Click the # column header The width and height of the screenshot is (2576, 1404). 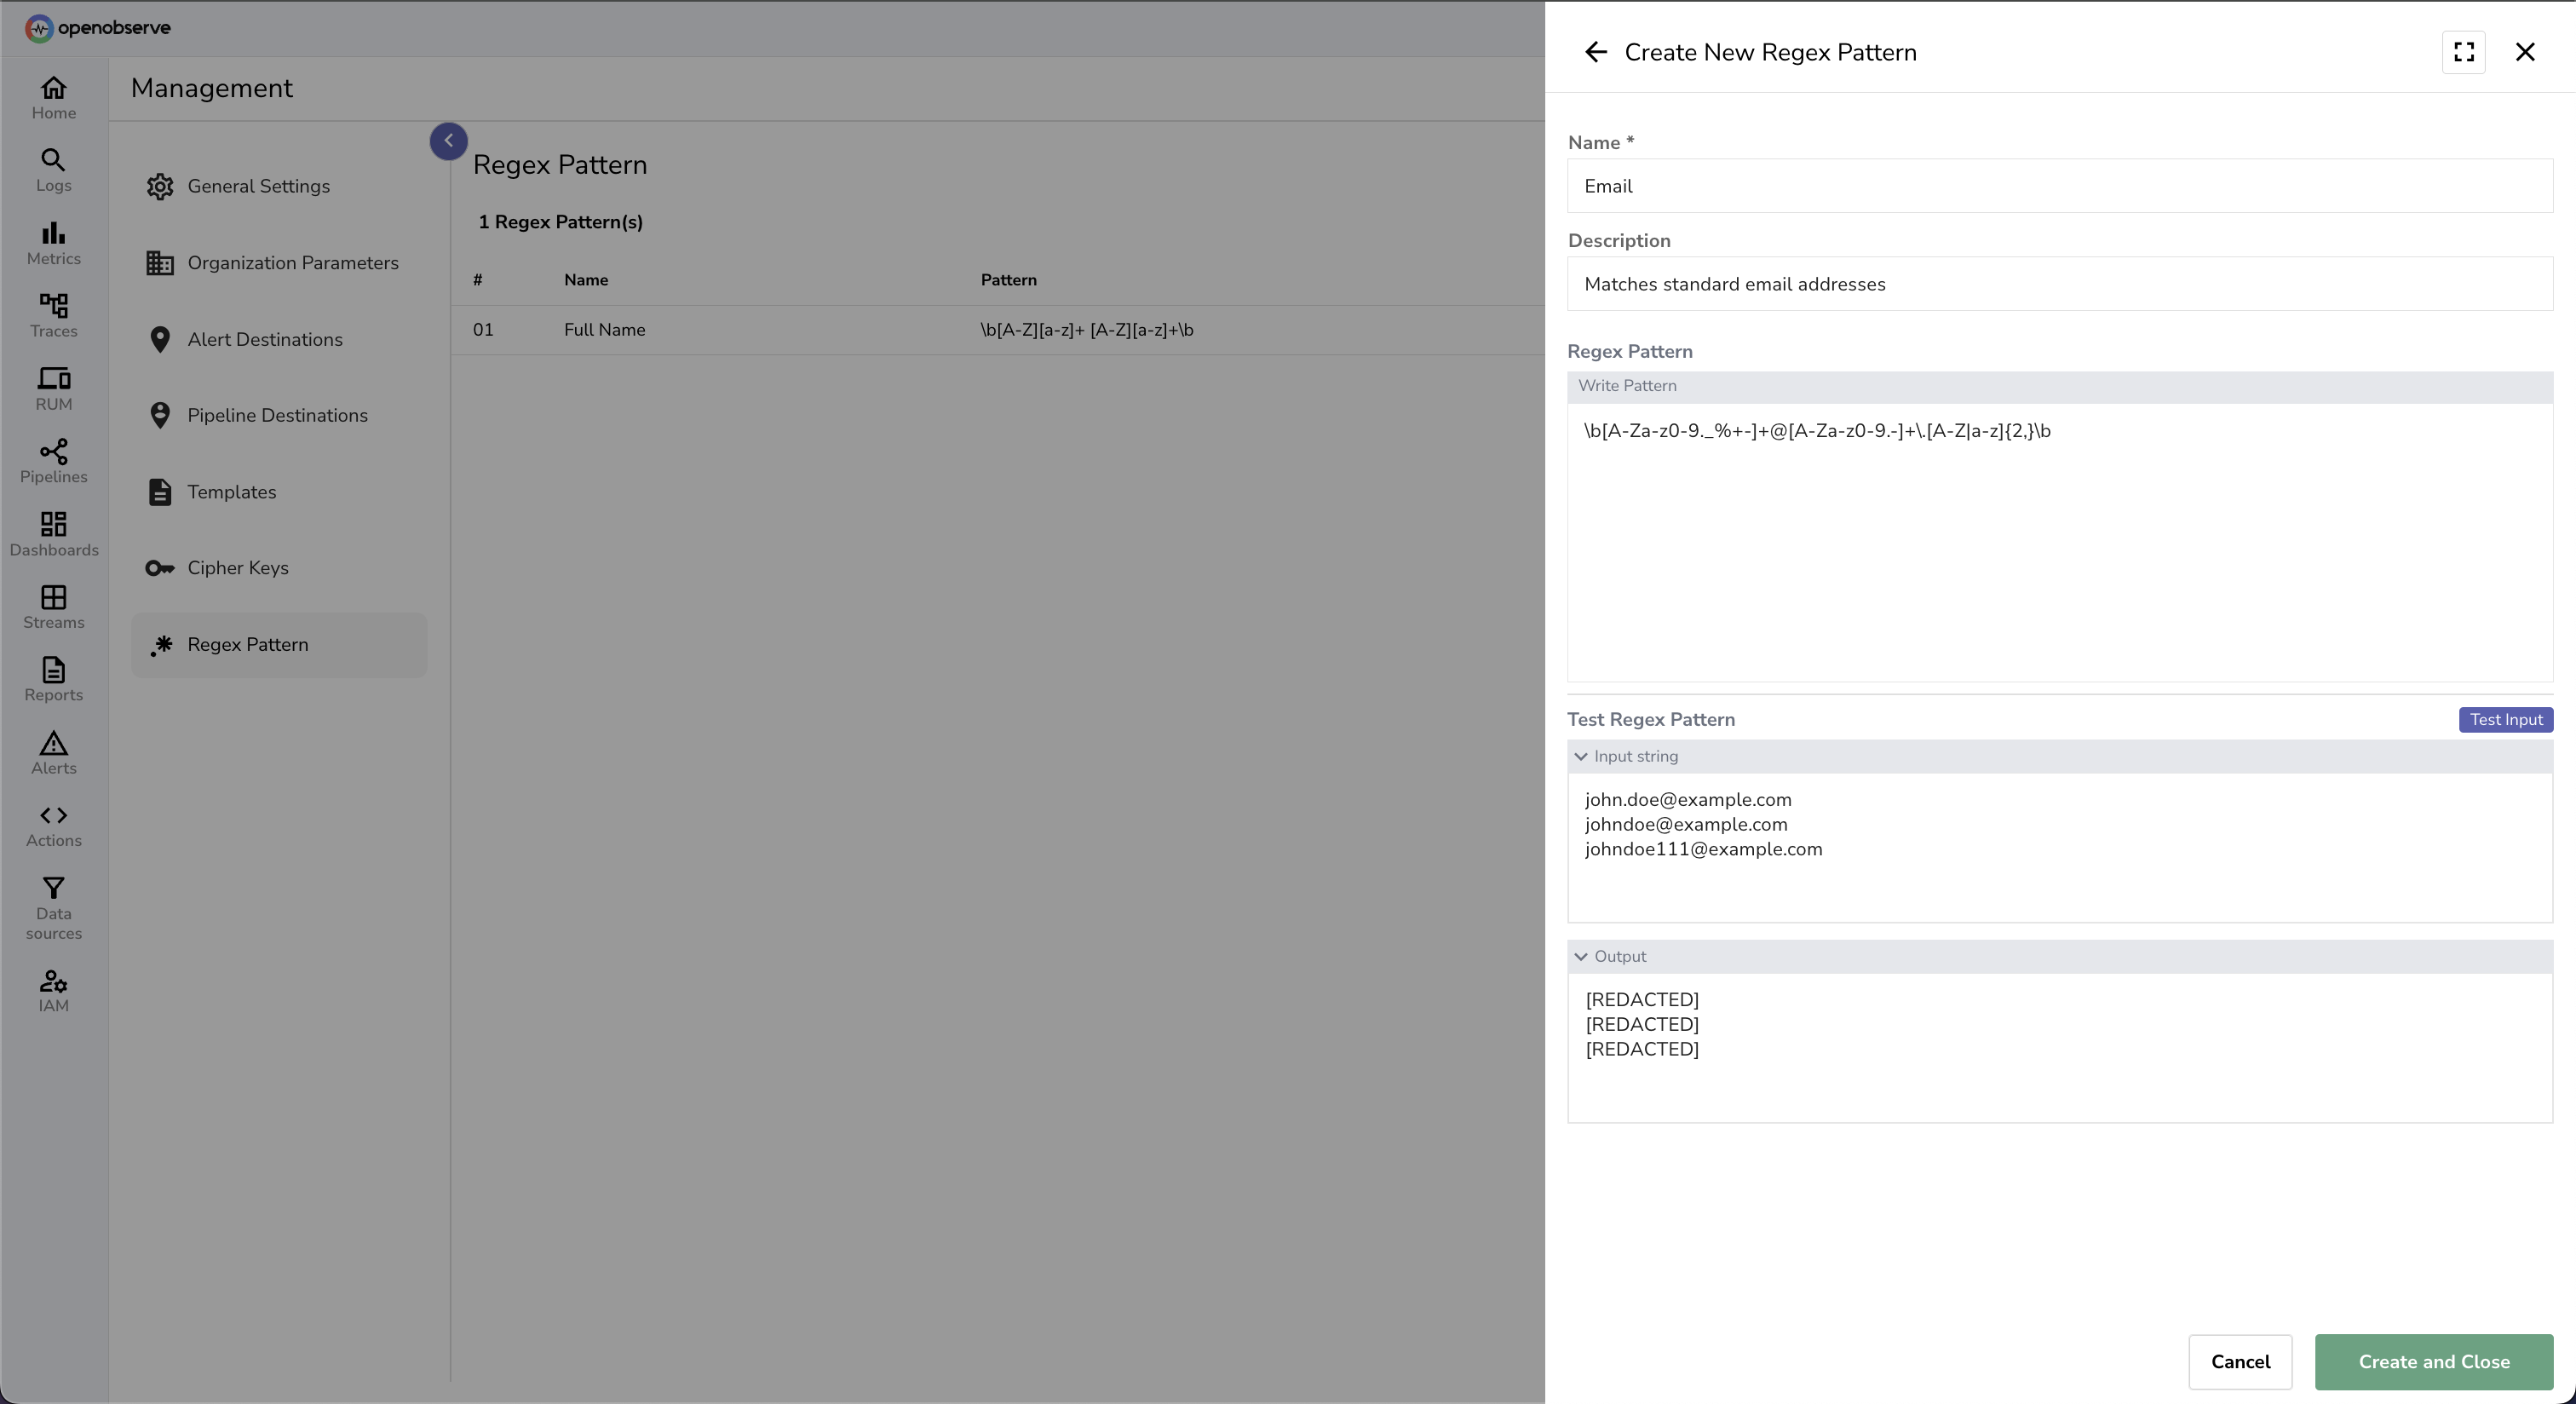pyautogui.click(x=478, y=280)
